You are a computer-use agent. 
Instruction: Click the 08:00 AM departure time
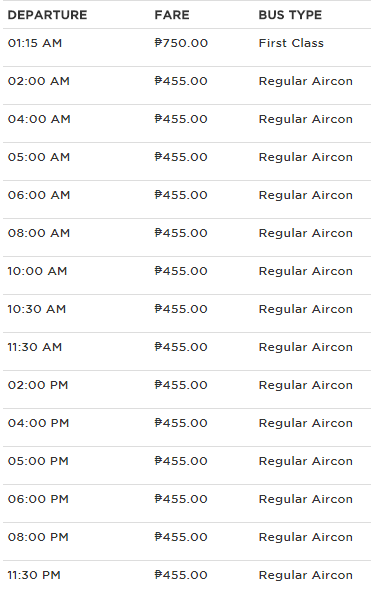[39, 233]
